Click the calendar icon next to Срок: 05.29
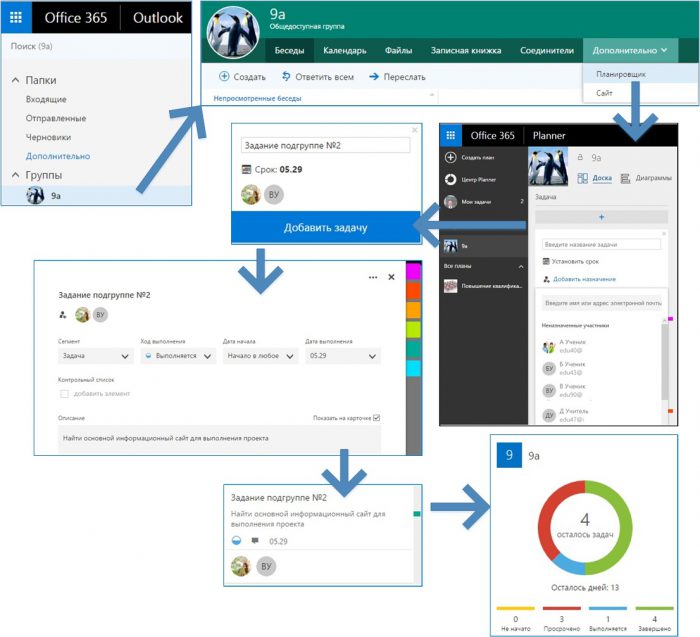Viewport: 700px width, 637px height. click(x=246, y=169)
